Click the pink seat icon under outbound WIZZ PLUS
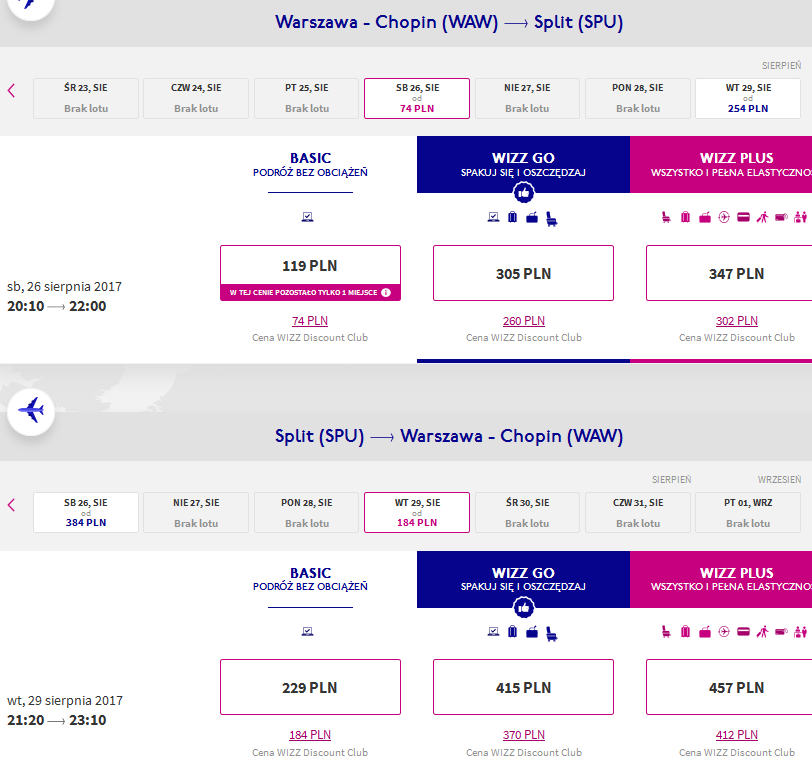The height and width of the screenshot is (766, 812). [666, 217]
